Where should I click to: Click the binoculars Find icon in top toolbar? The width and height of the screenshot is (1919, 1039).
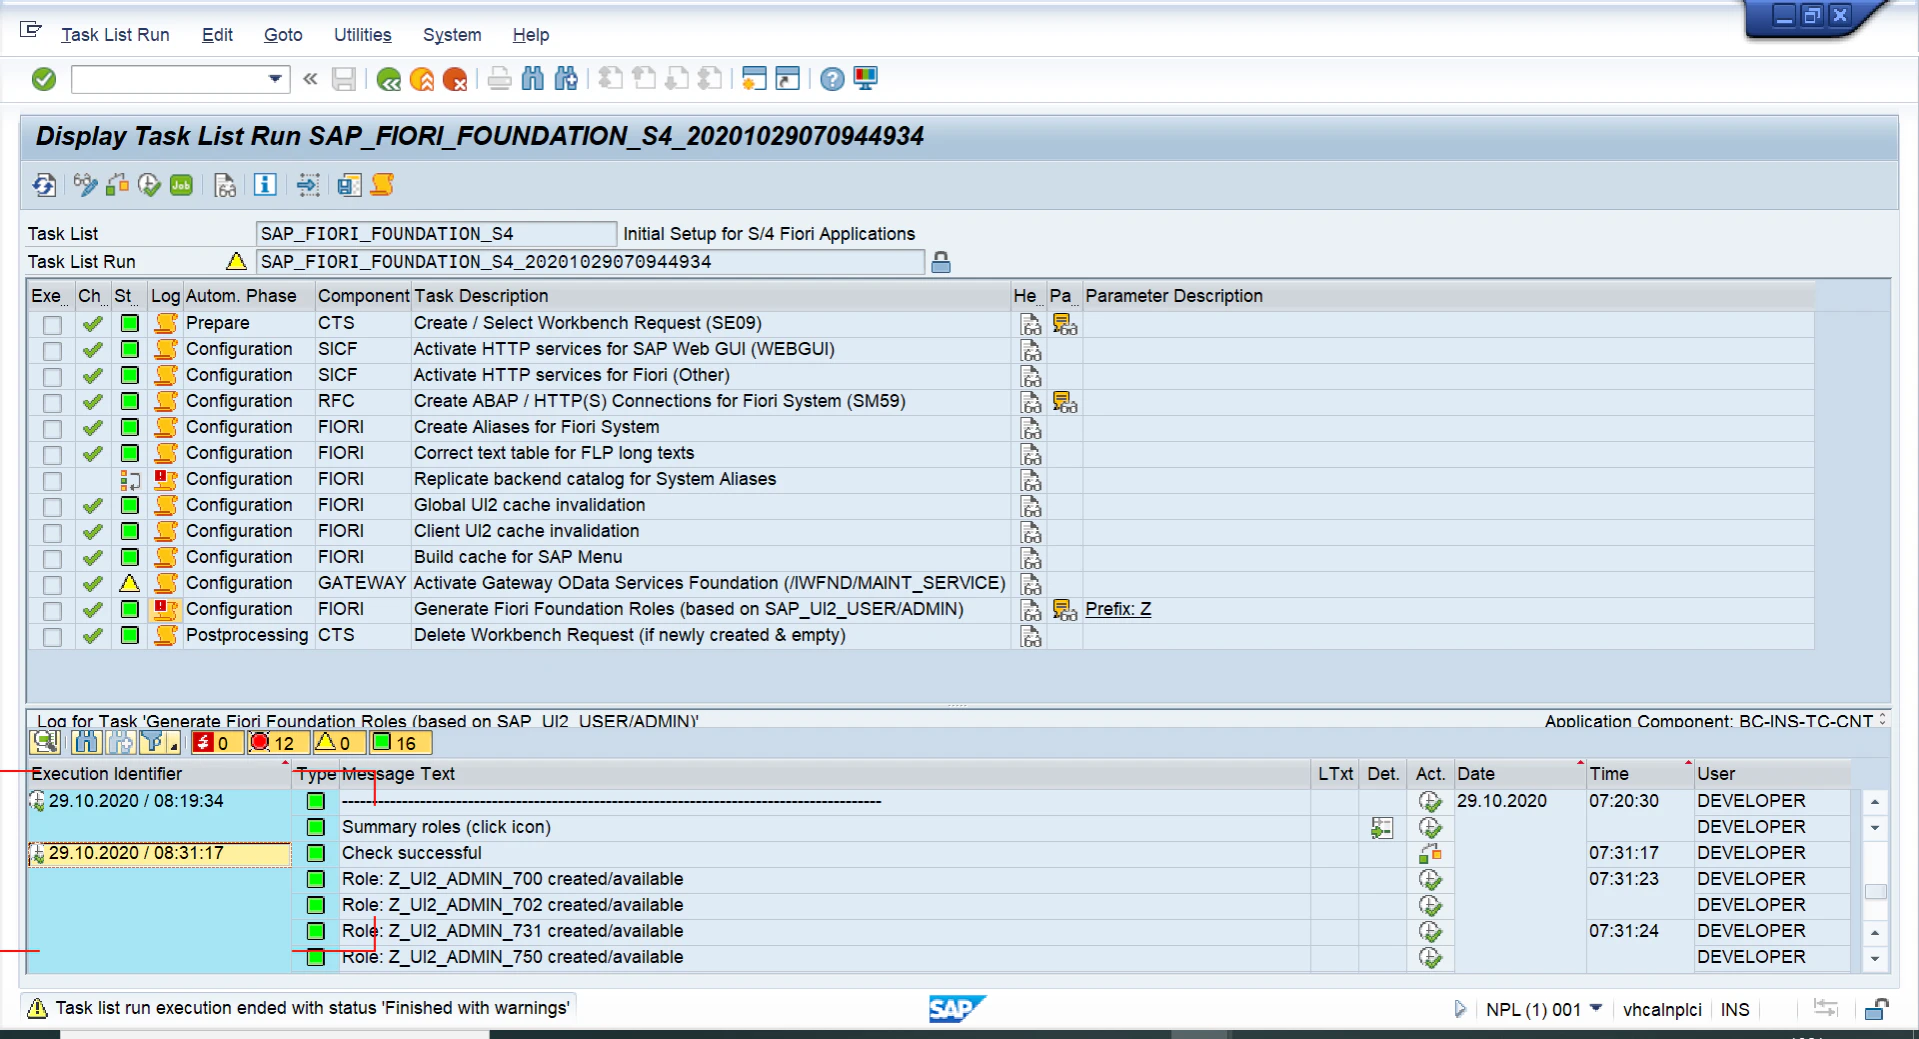tap(533, 79)
